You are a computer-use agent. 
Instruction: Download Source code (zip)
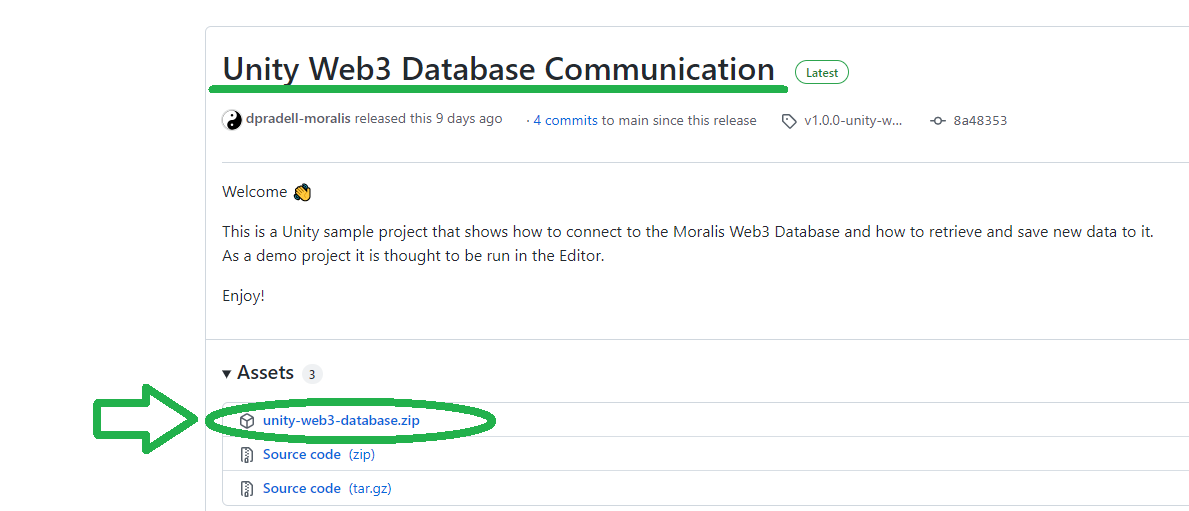pyautogui.click(x=318, y=454)
